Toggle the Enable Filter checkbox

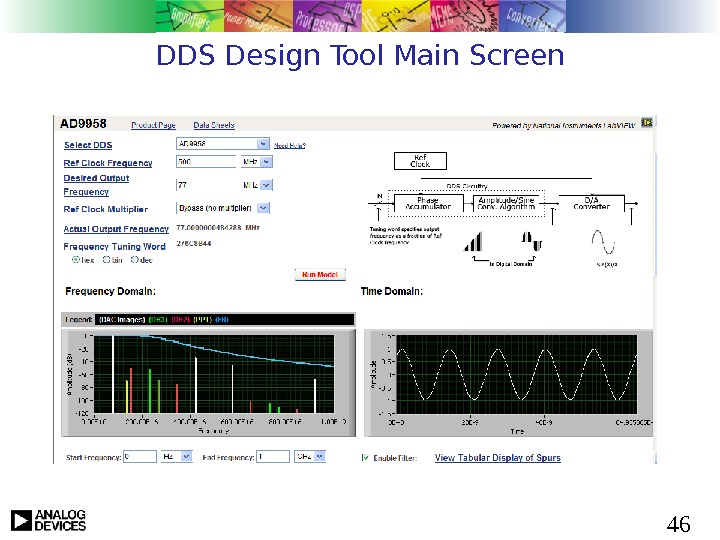tap(365, 457)
